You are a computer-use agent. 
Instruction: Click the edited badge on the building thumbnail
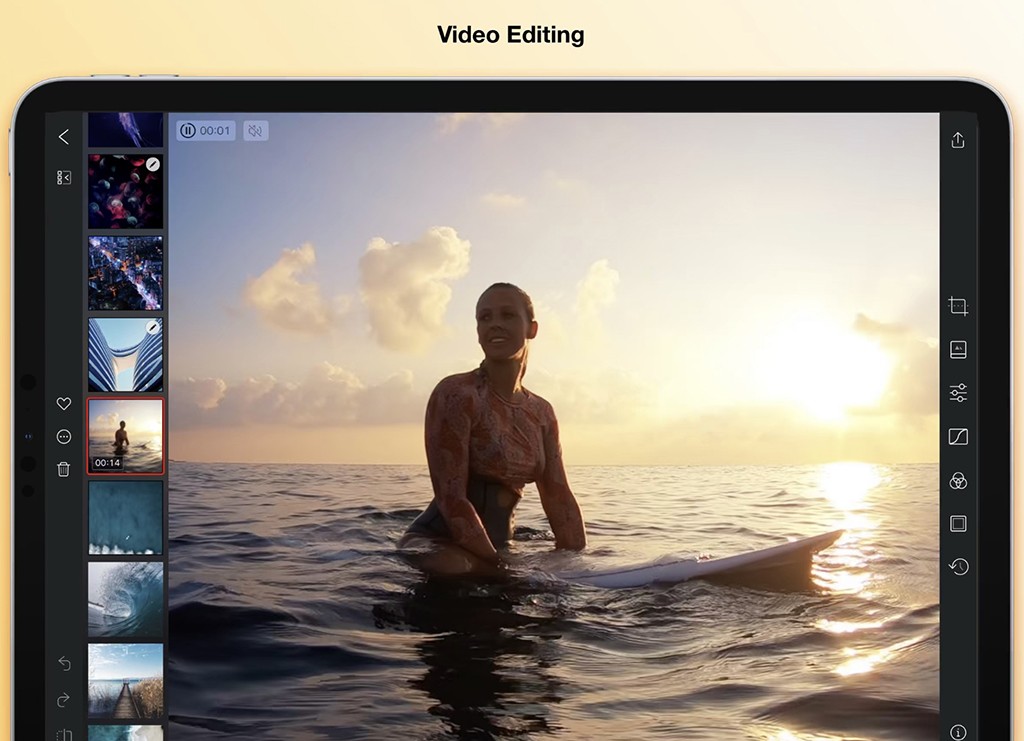pyautogui.click(x=152, y=327)
